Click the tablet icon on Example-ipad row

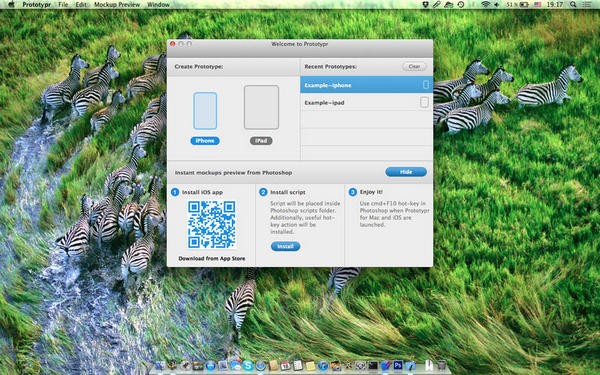click(x=424, y=102)
